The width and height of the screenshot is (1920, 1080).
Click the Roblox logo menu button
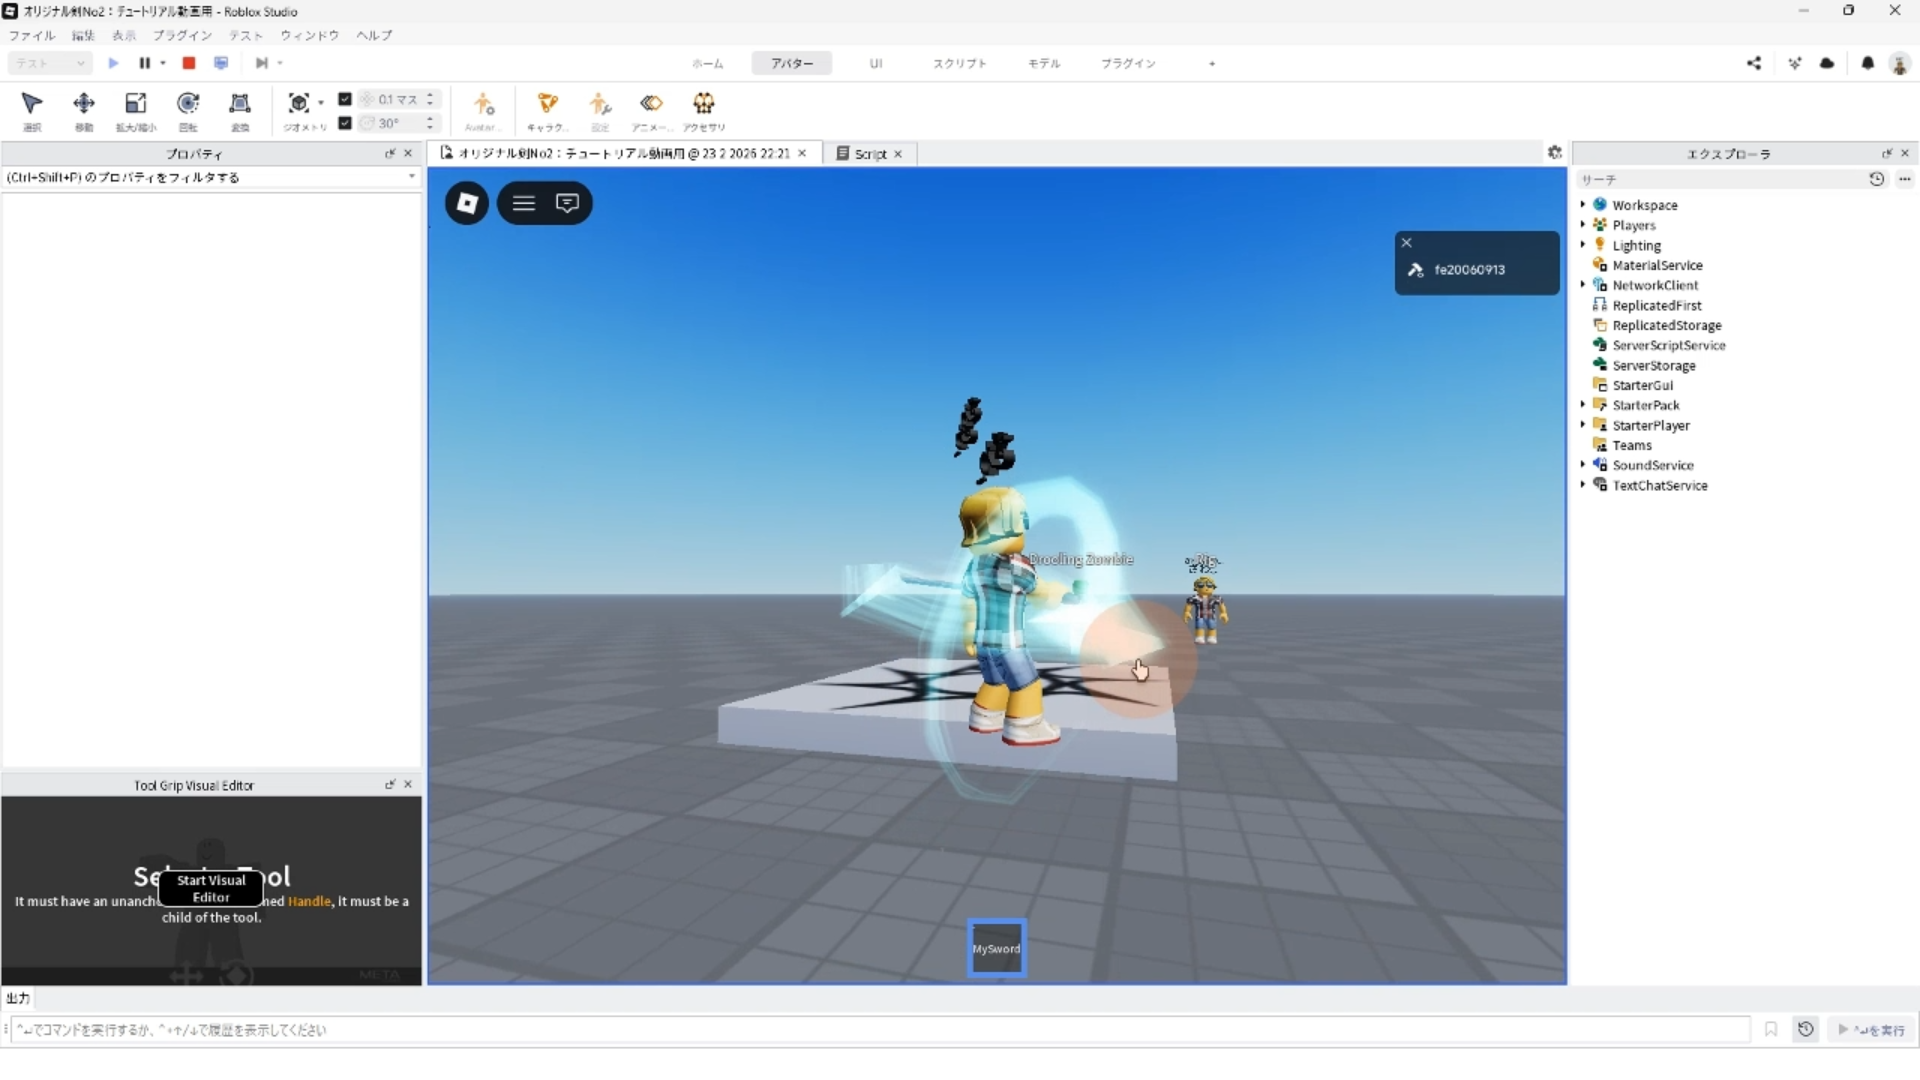(467, 203)
